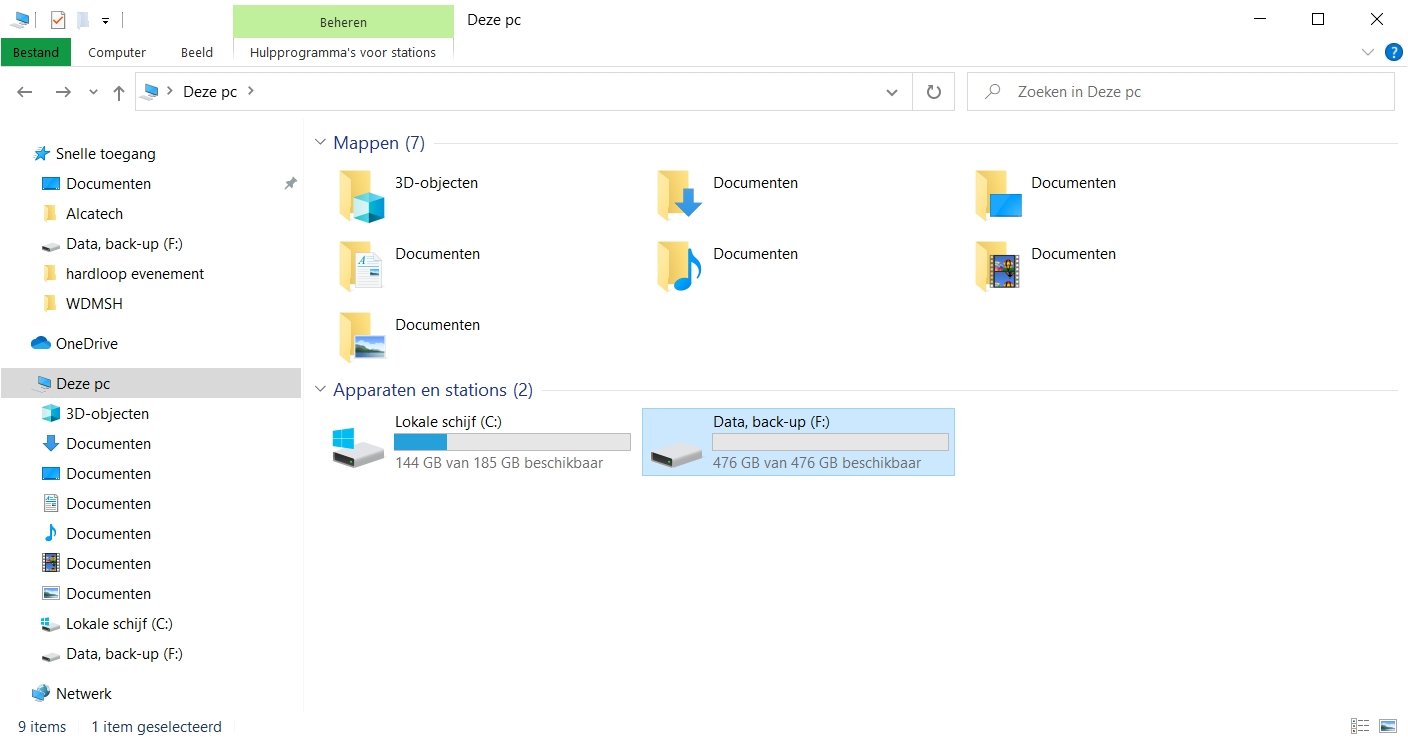Screen dimensions: 1408x742
Task: Click the Zoeken in Deze pc search field
Action: (x=1180, y=91)
